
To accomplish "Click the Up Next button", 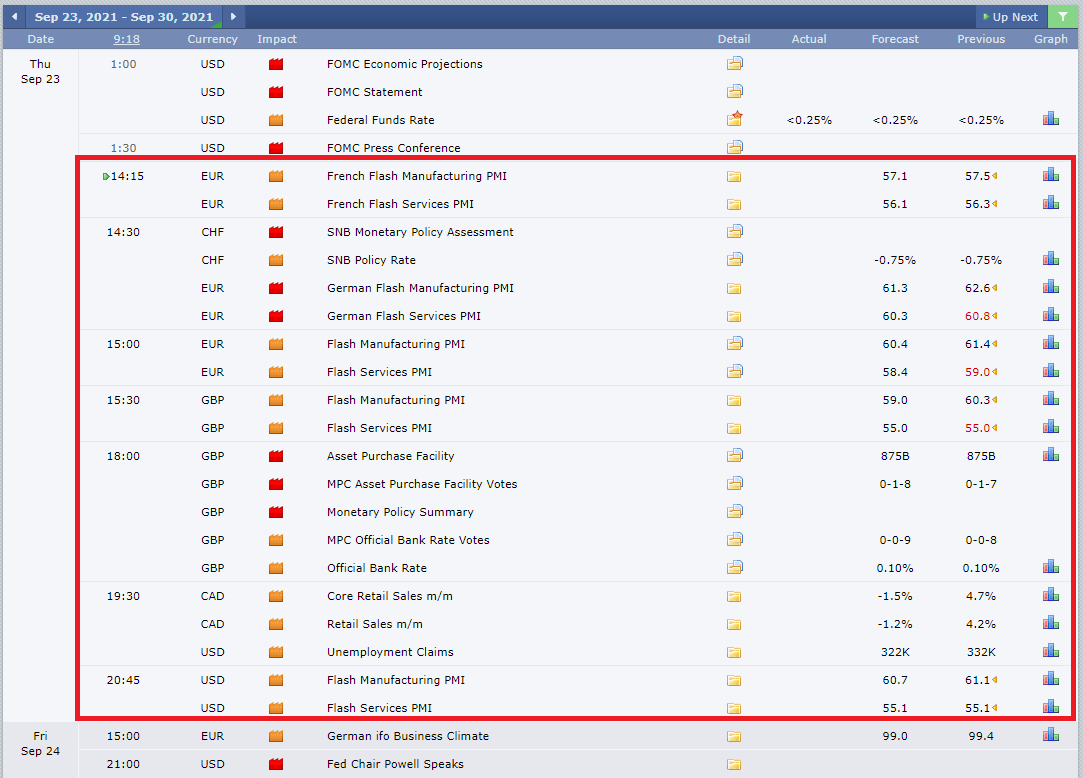I will (1010, 17).
